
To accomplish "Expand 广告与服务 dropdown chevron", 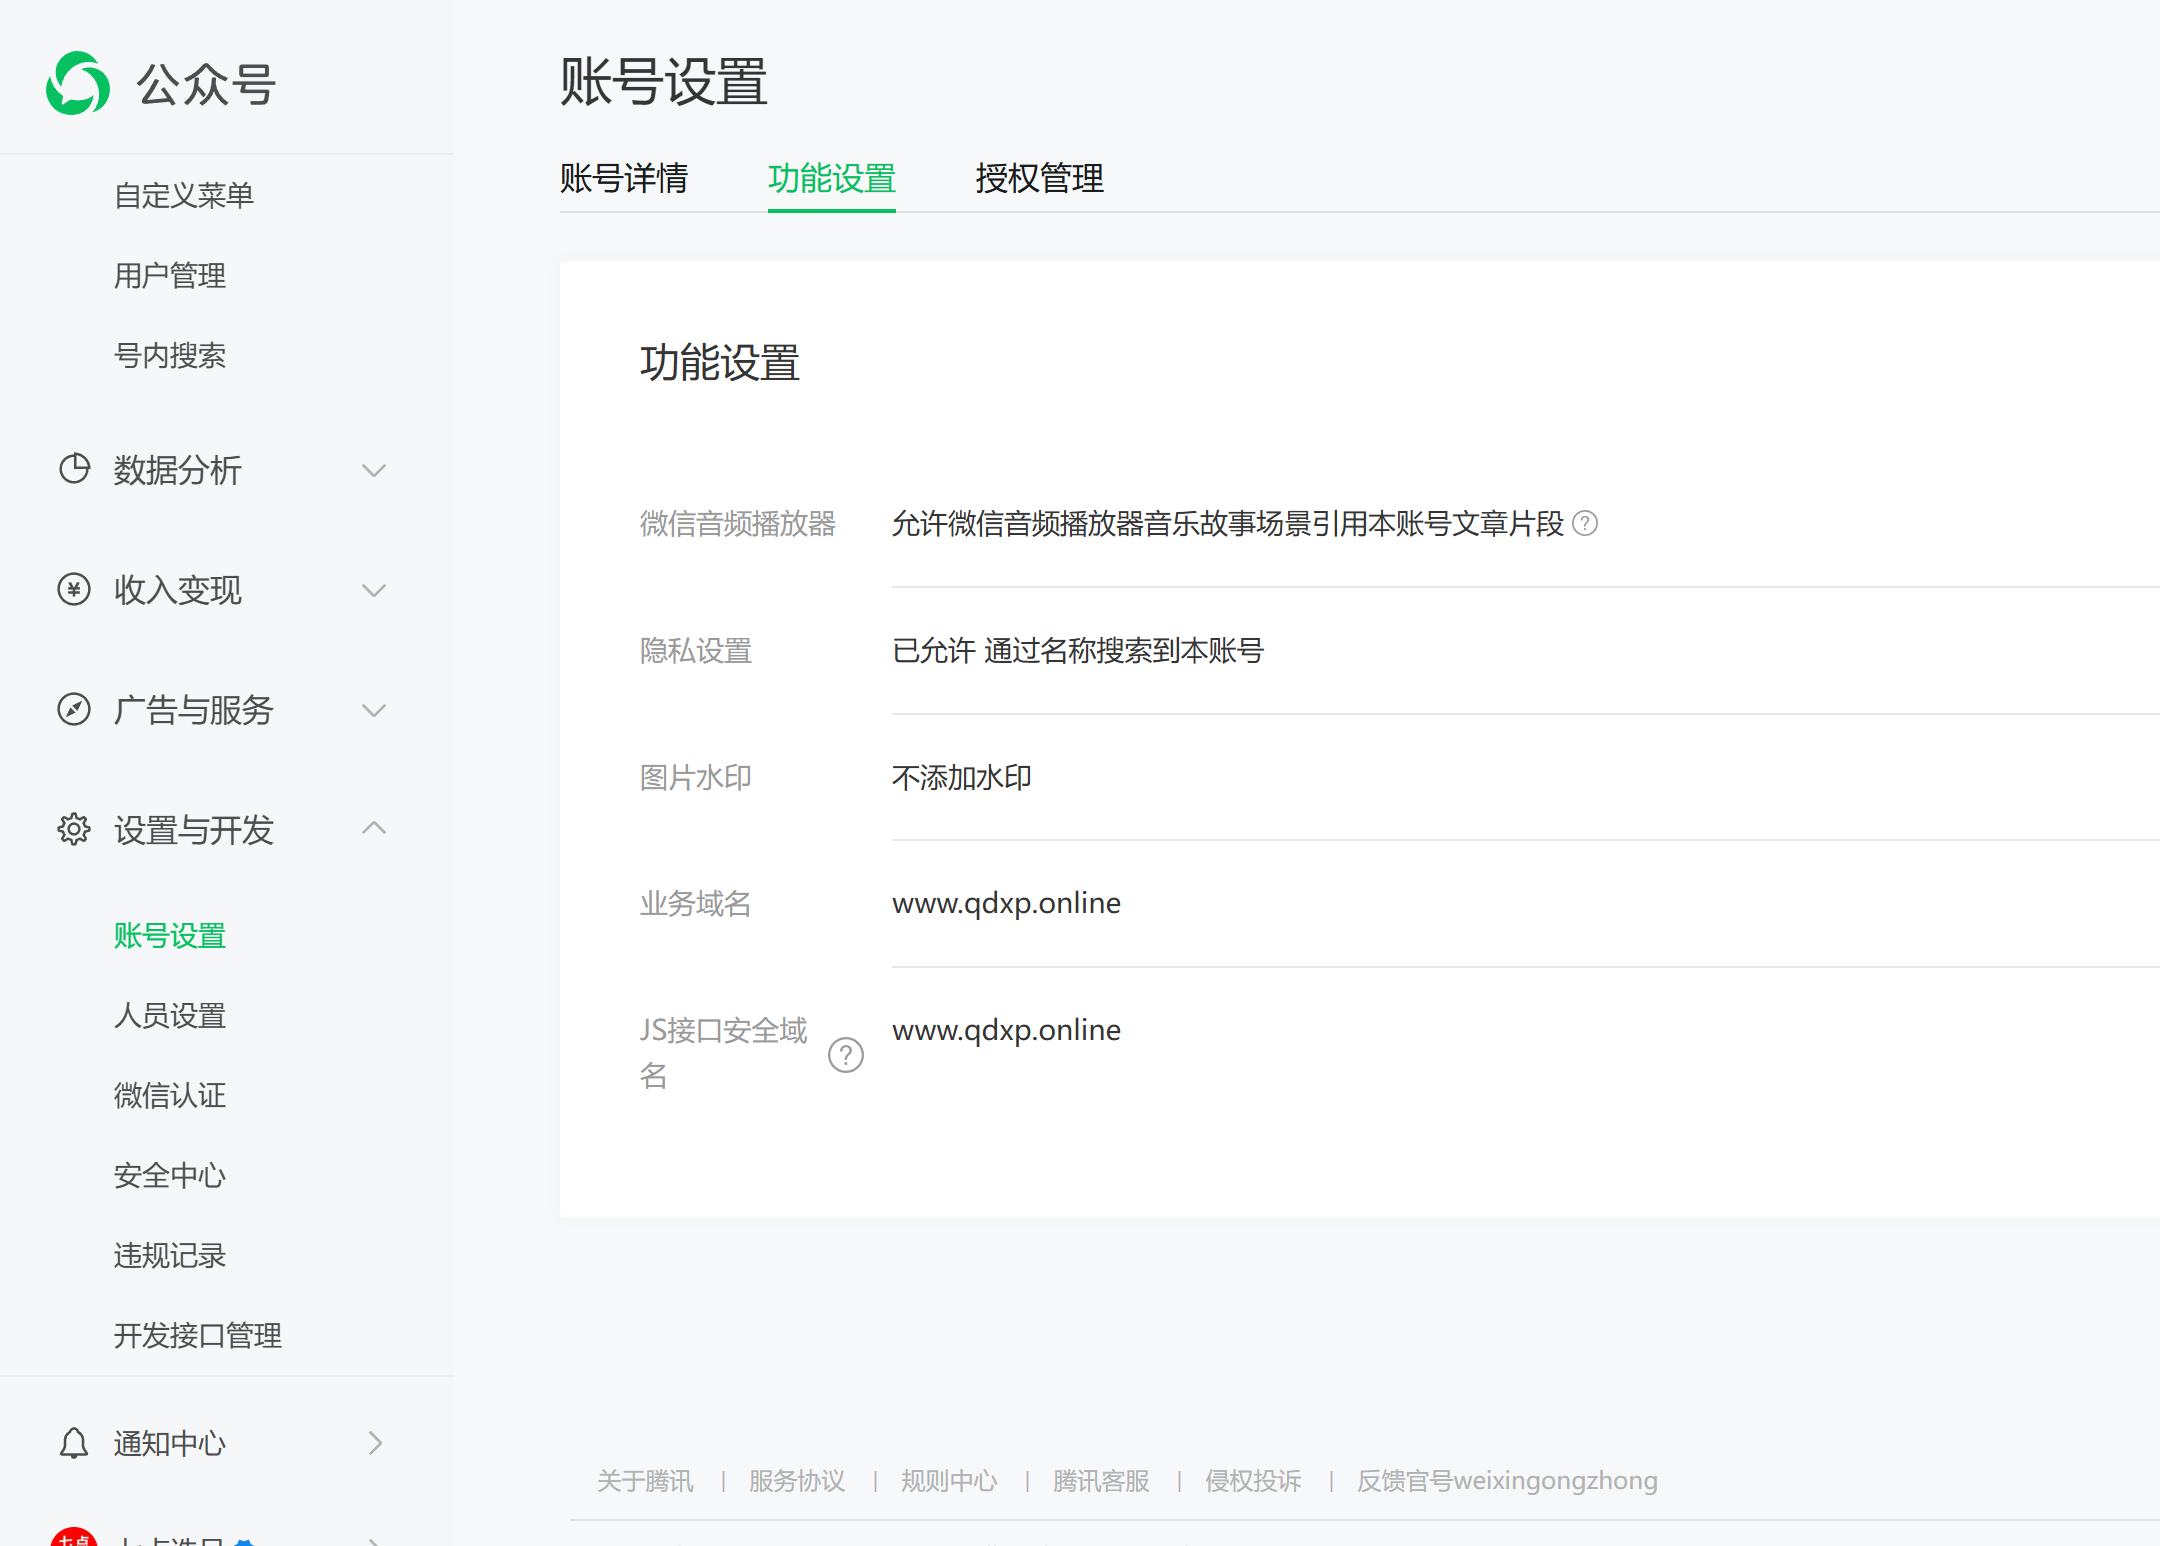I will click(x=374, y=710).
